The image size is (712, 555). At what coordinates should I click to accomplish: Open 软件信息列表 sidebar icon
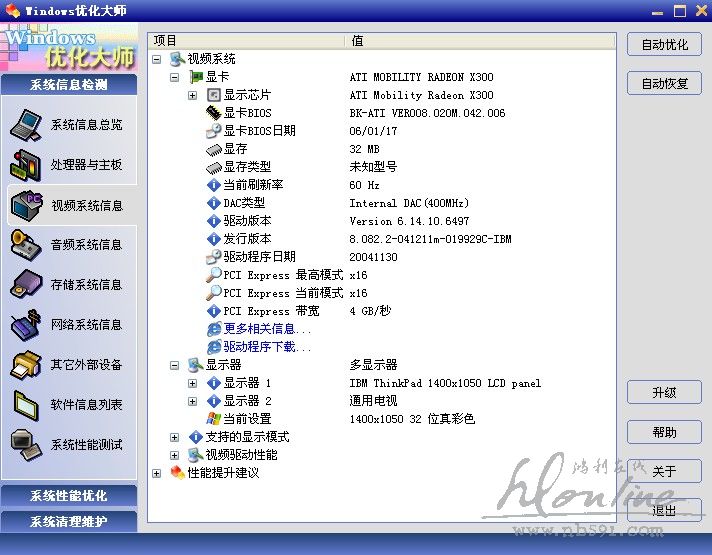[26, 405]
